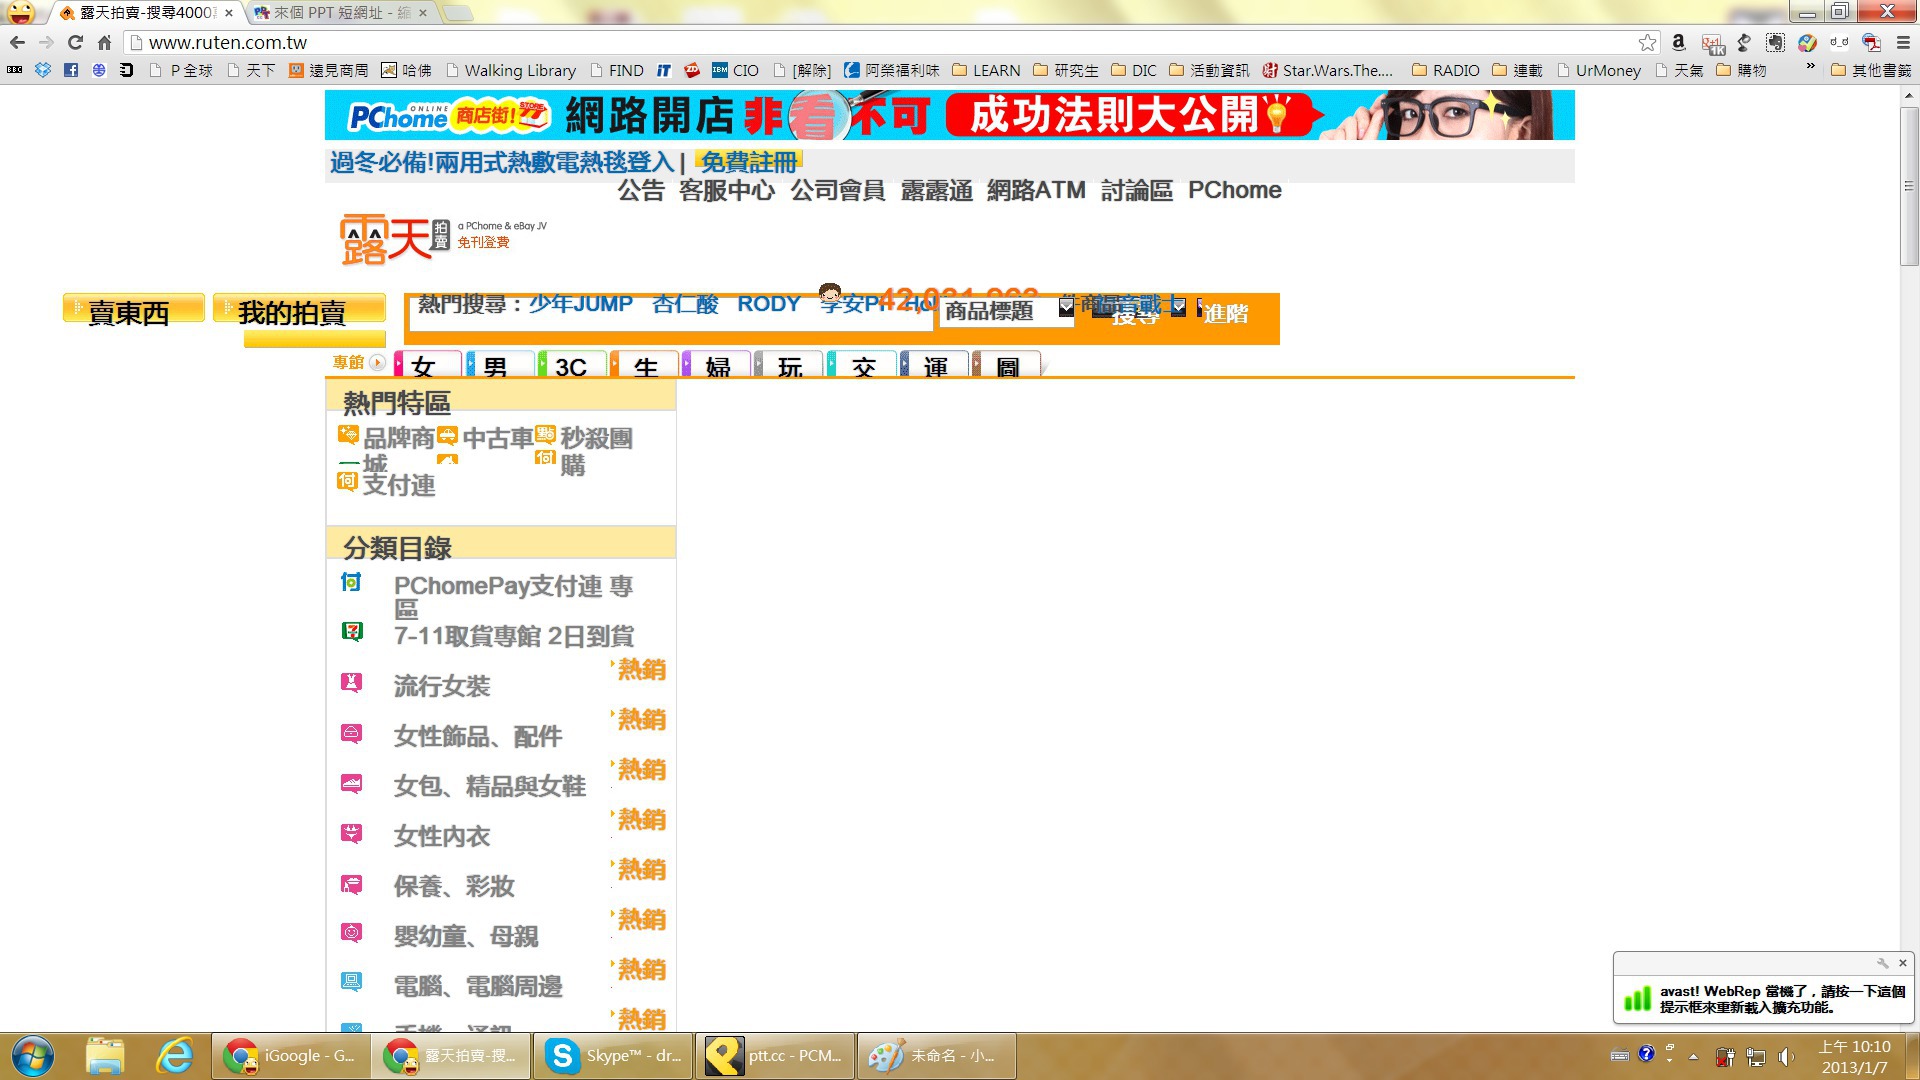Click the browser back arrow
This screenshot has width=1920, height=1080.
pos(17,42)
